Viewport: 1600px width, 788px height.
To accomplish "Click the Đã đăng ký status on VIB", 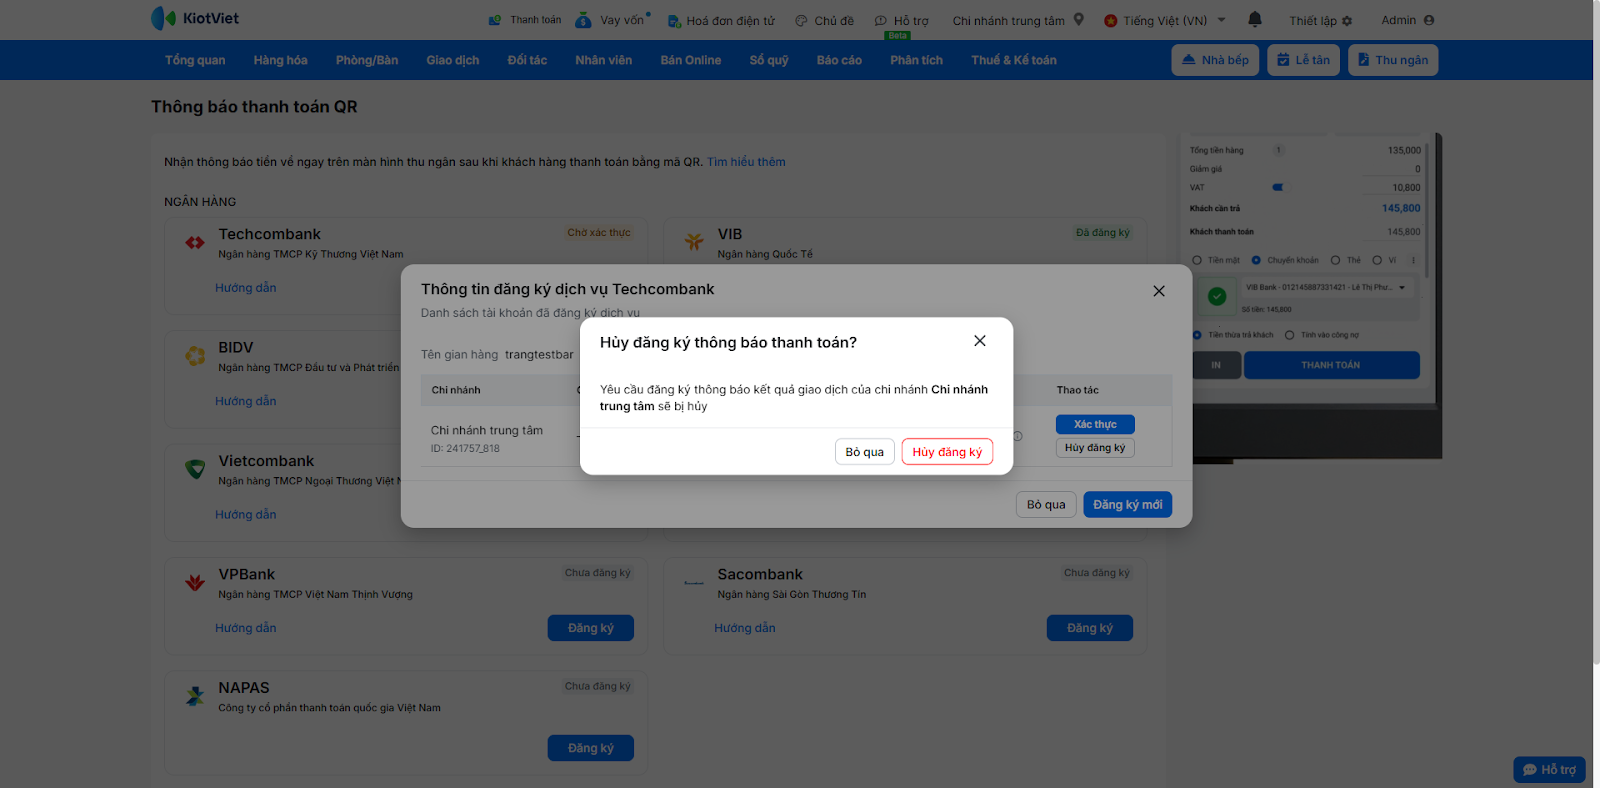I will tap(1103, 233).
